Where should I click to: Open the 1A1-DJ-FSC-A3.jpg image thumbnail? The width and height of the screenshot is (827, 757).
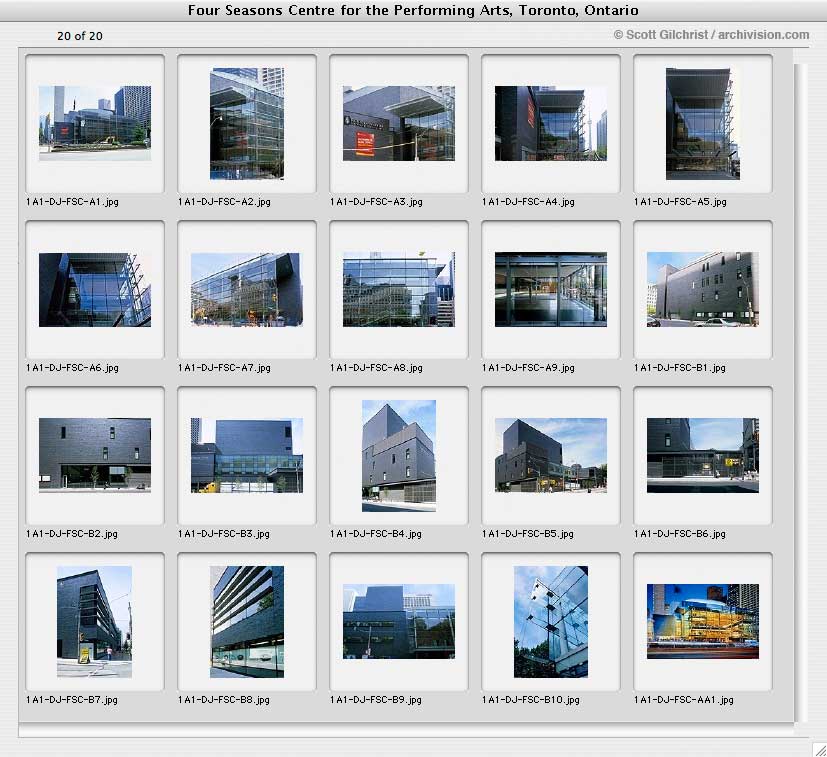(x=399, y=123)
